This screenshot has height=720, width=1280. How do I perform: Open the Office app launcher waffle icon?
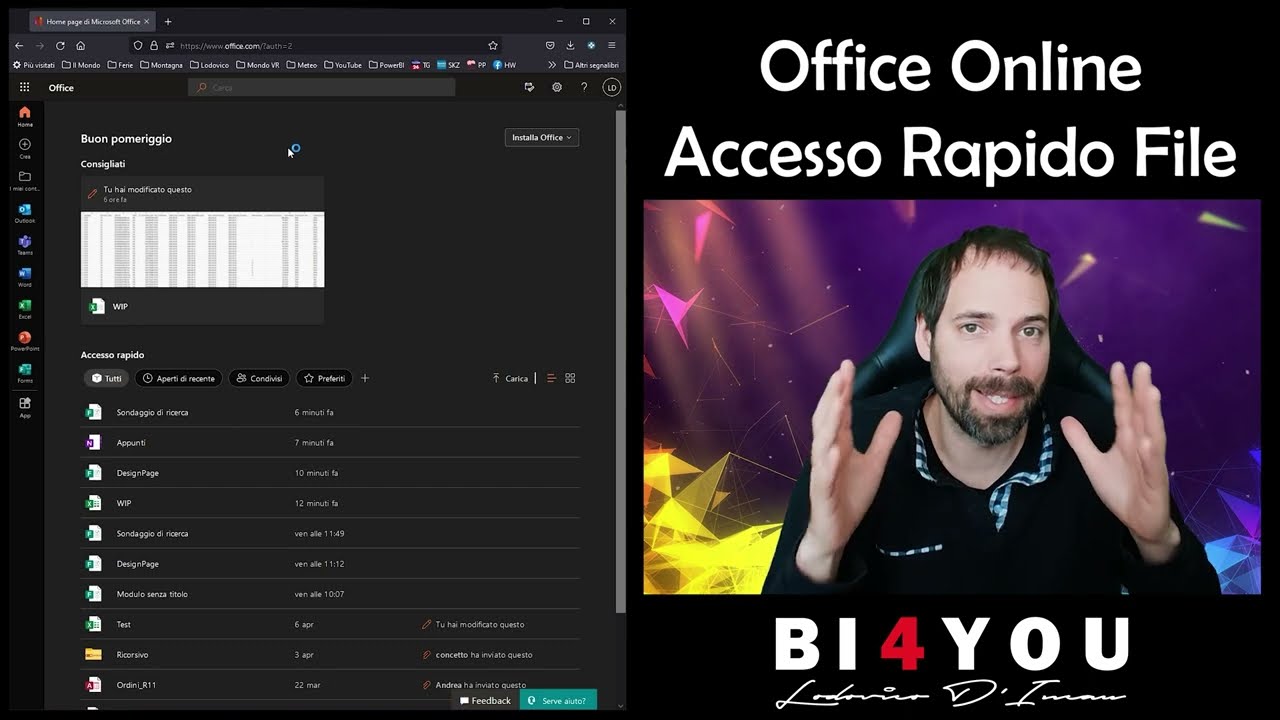coord(25,88)
